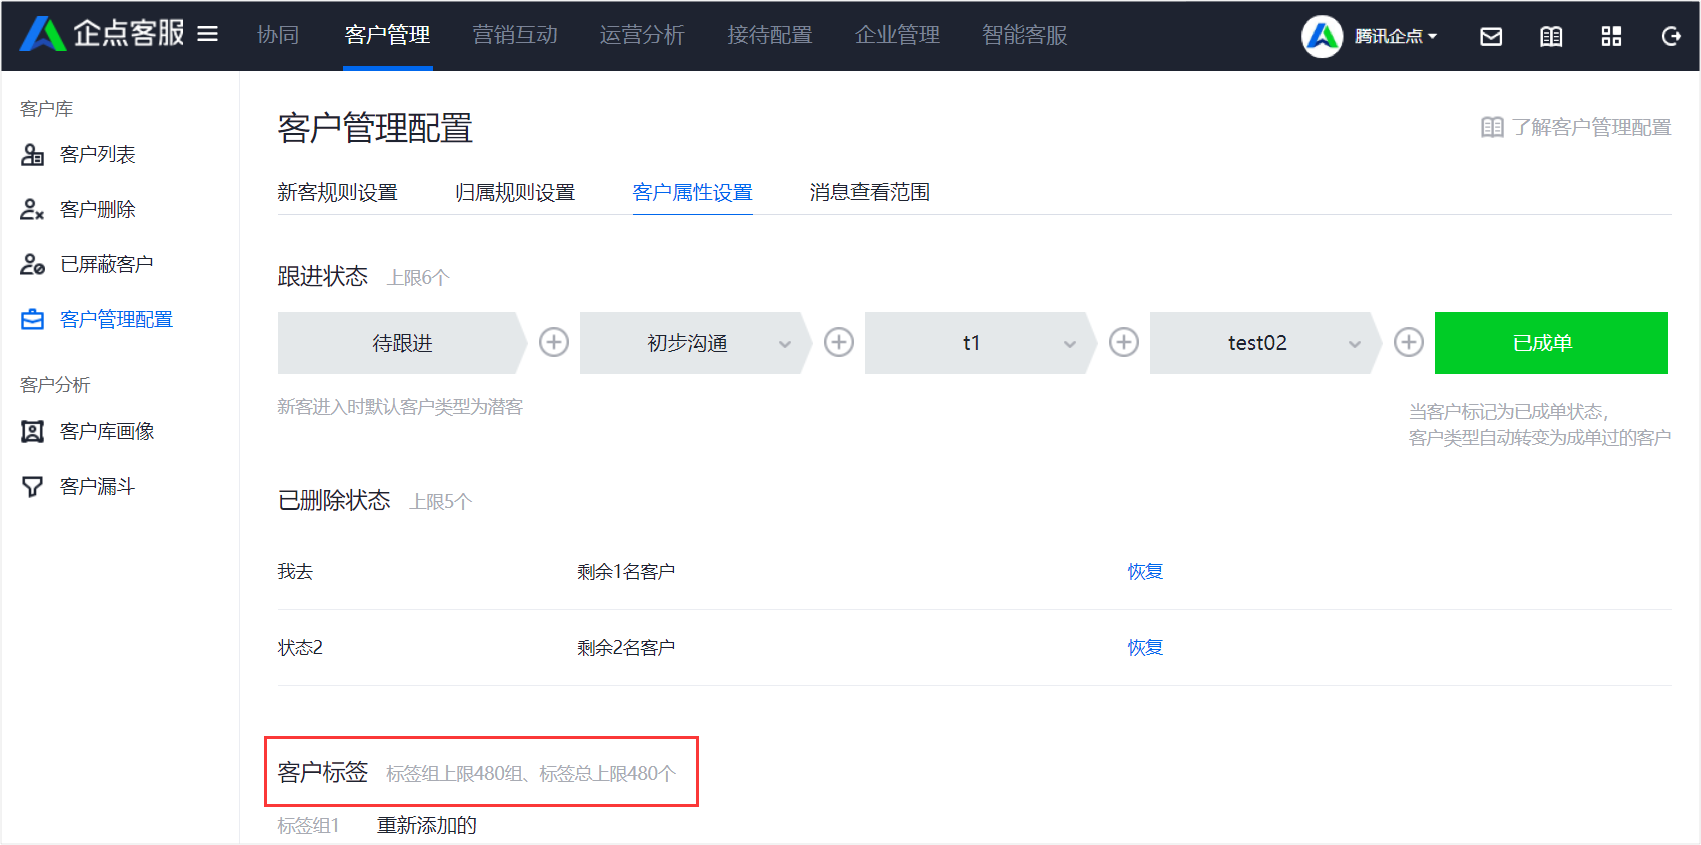The width and height of the screenshot is (1701, 845).
Task: Expand the test02 status dropdown arrow
Action: pos(1355,344)
